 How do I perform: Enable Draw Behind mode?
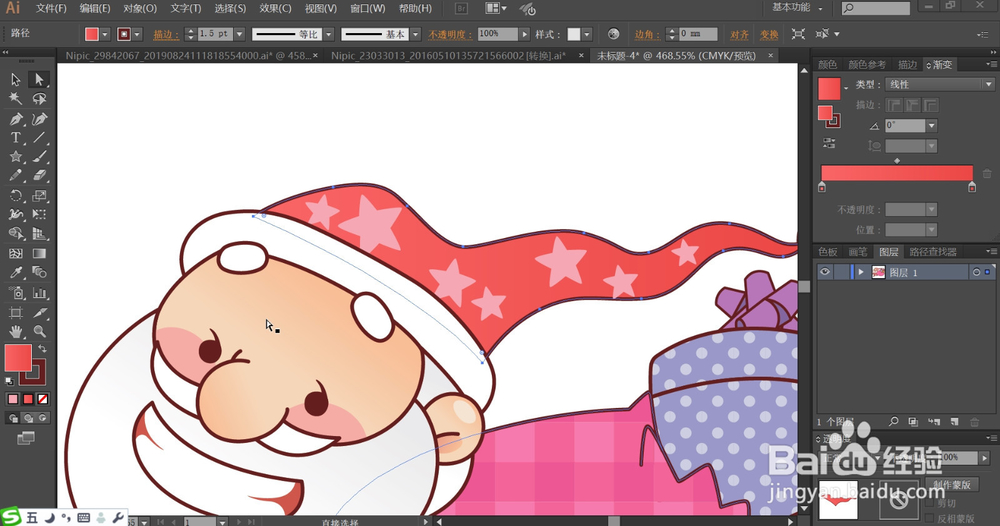tap(28, 418)
